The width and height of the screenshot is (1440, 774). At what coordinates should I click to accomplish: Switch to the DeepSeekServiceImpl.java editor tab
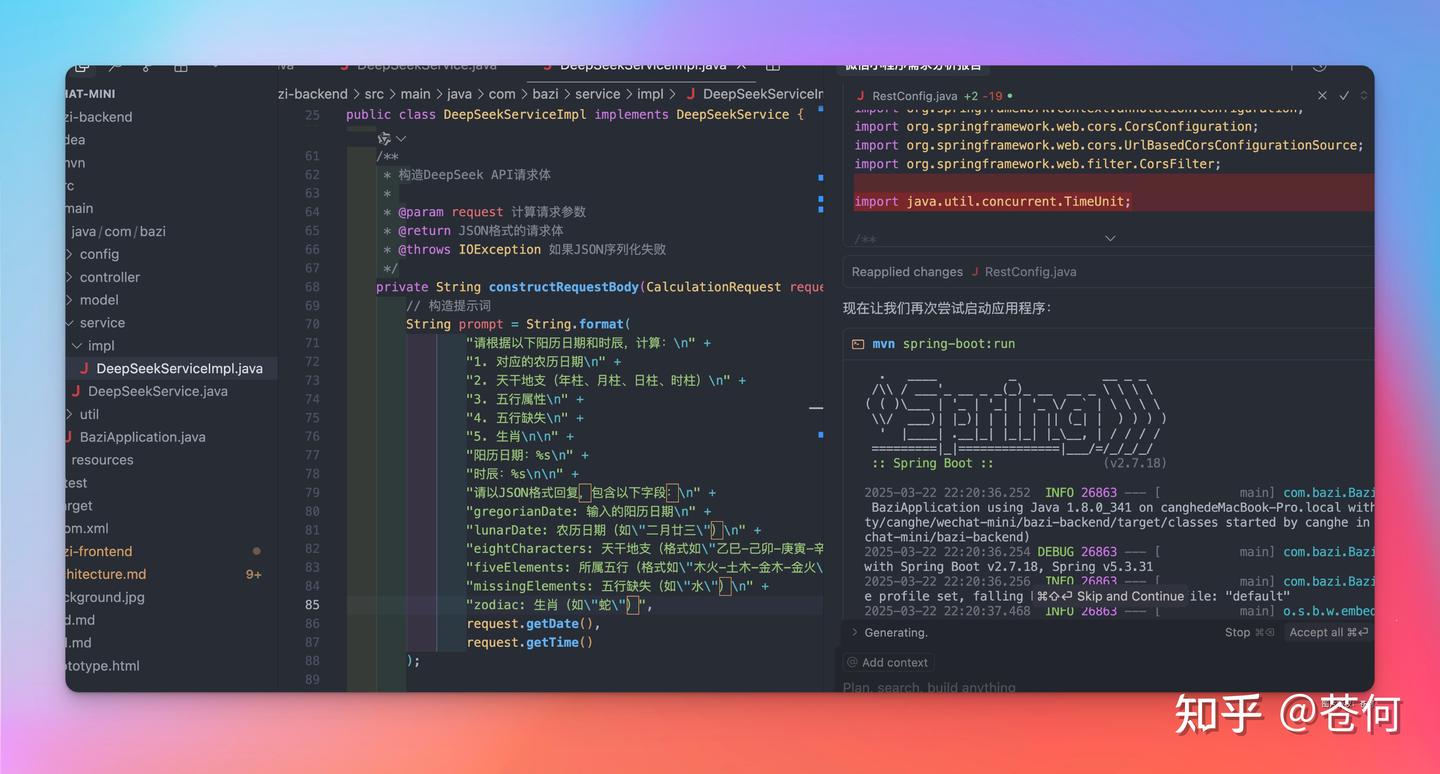[642, 66]
